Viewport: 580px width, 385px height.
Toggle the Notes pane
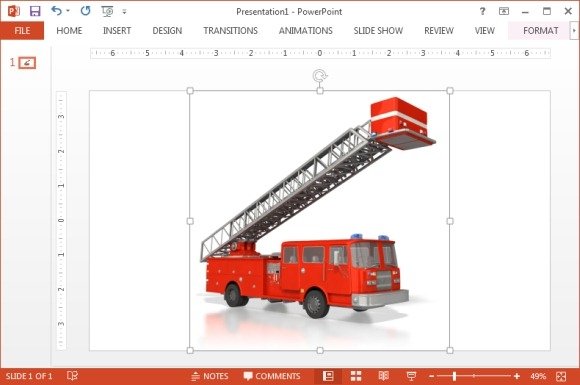pyautogui.click(x=210, y=376)
